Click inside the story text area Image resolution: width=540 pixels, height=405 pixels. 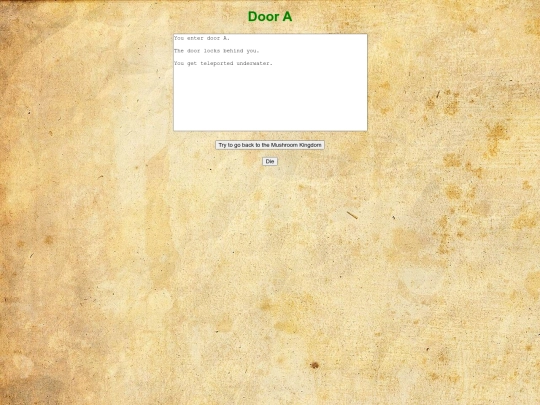[x=270, y=82]
